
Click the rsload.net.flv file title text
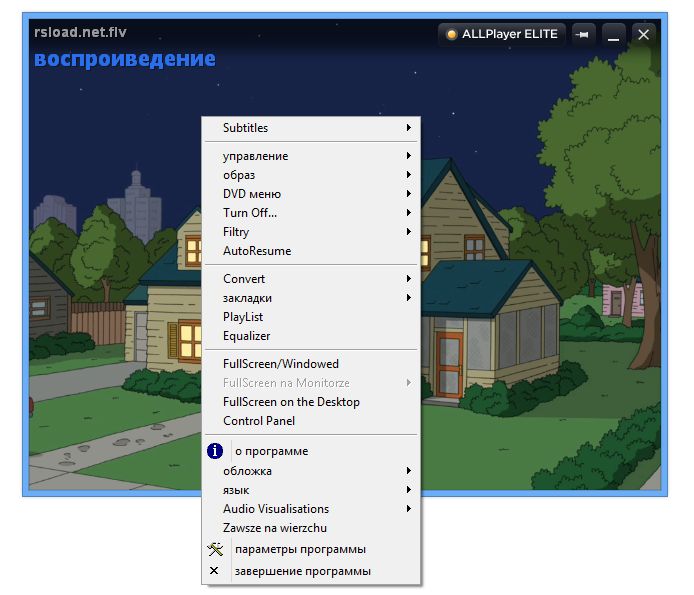pos(80,32)
